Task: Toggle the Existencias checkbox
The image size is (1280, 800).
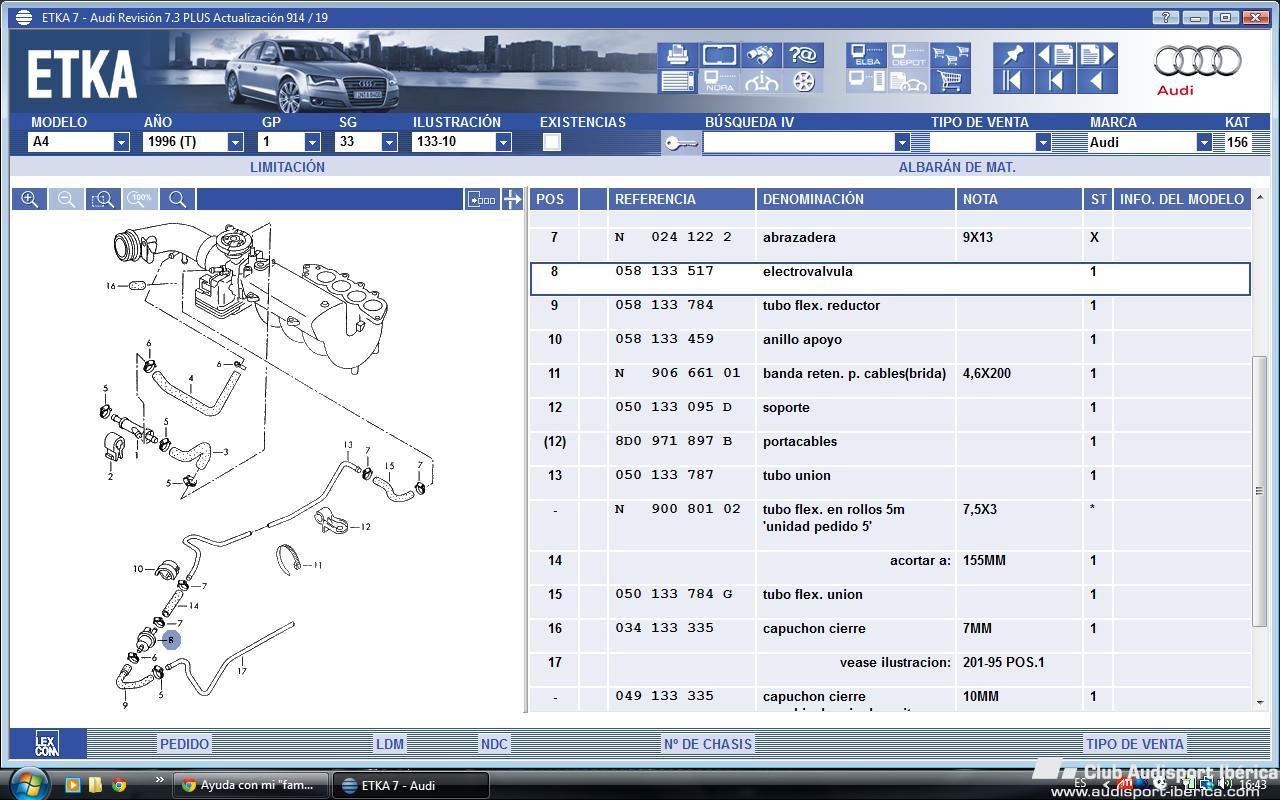Action: [x=552, y=142]
